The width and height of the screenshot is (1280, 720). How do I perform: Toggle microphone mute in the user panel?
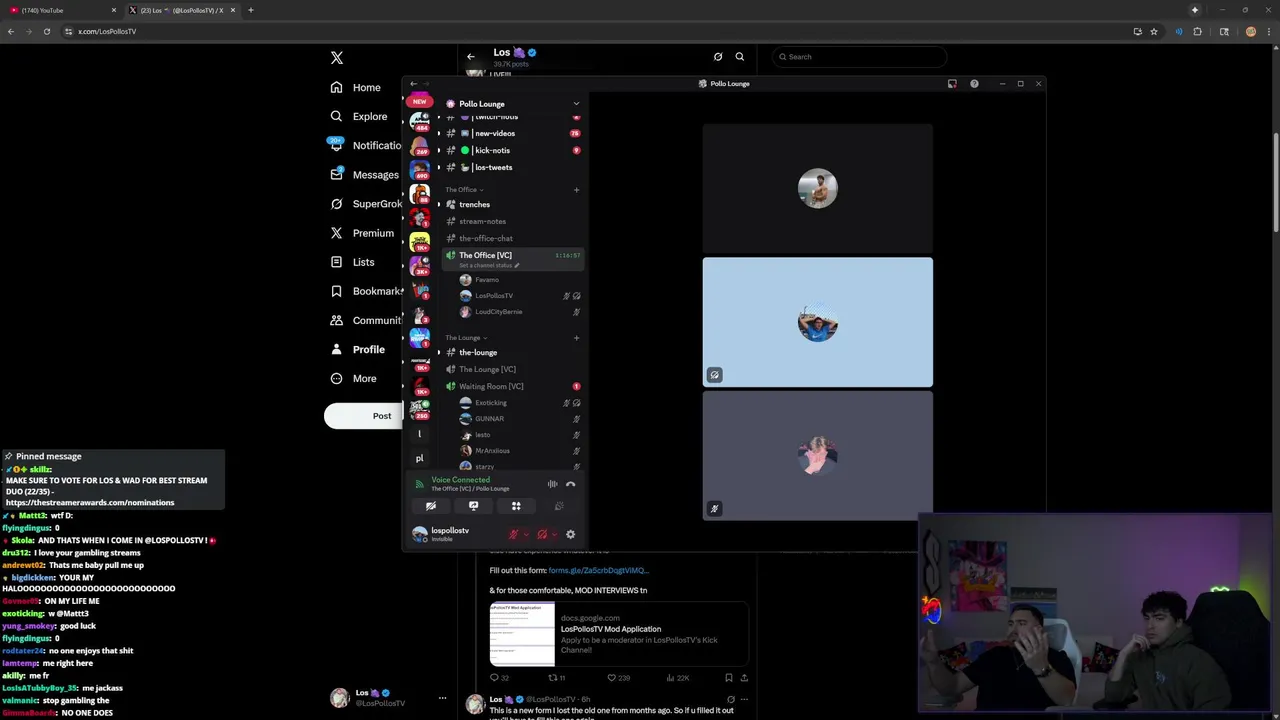514,535
